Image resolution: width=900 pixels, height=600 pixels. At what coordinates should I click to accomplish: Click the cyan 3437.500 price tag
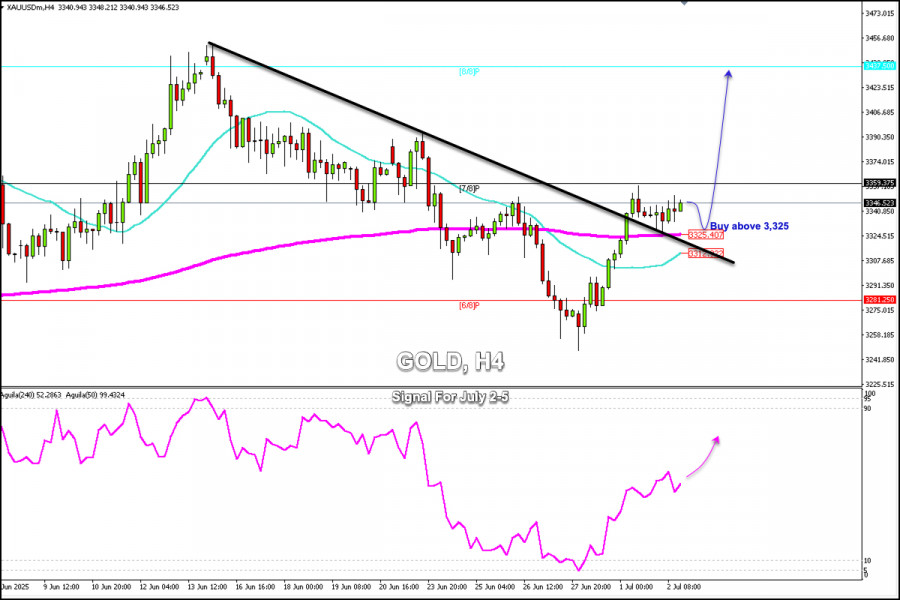click(880, 67)
